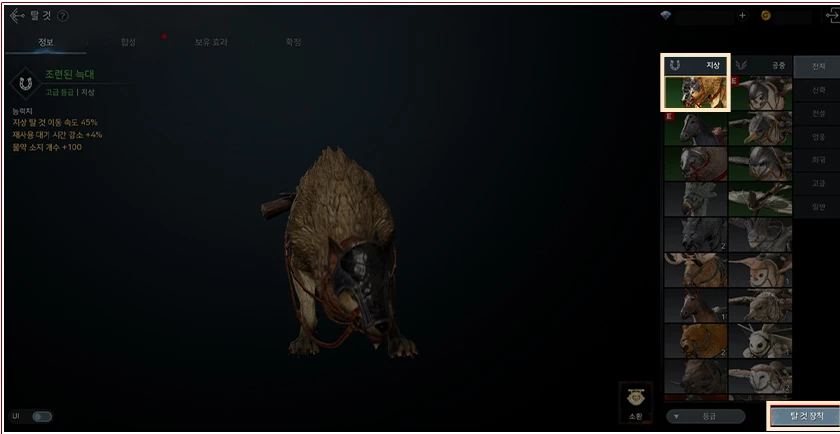Open the 확정 tab
The image size is (840, 434).
coord(294,42)
